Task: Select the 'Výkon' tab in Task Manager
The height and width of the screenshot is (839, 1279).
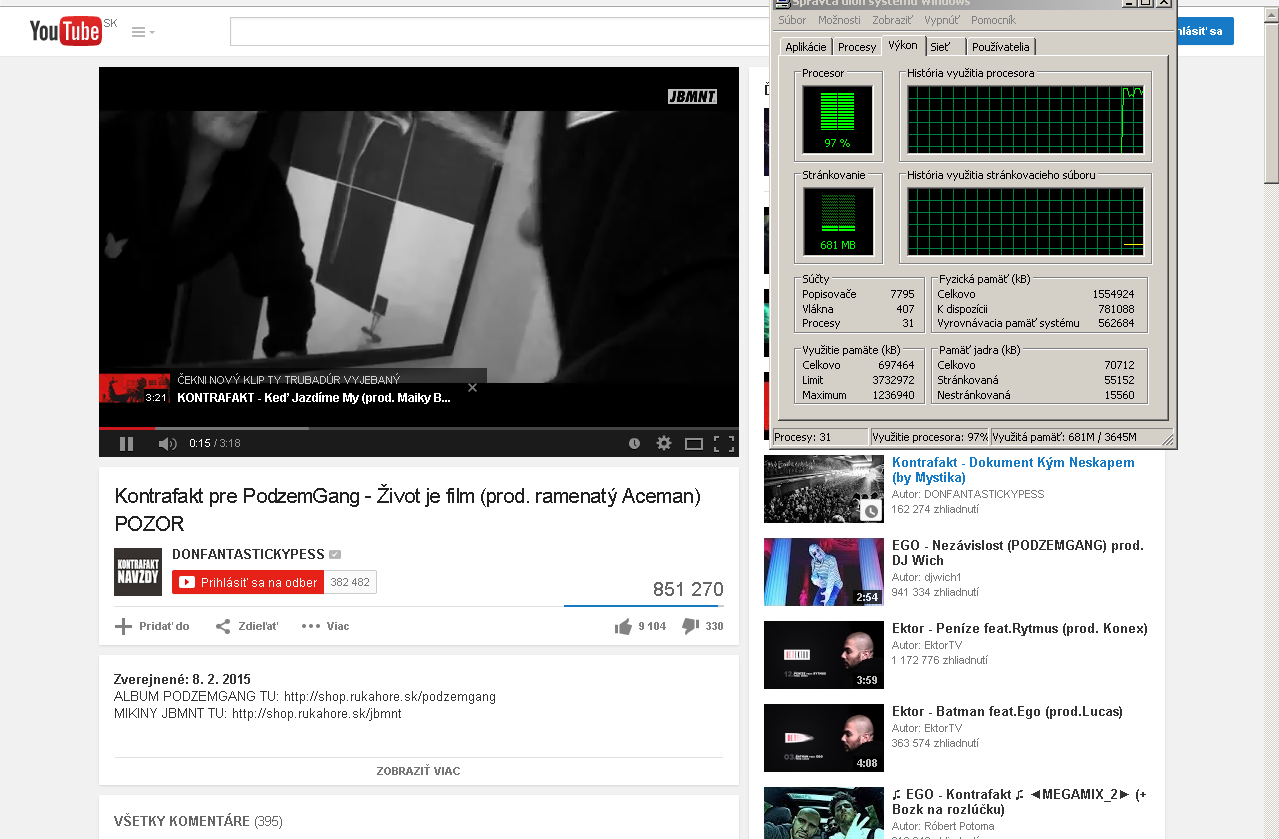Action: coord(903,46)
